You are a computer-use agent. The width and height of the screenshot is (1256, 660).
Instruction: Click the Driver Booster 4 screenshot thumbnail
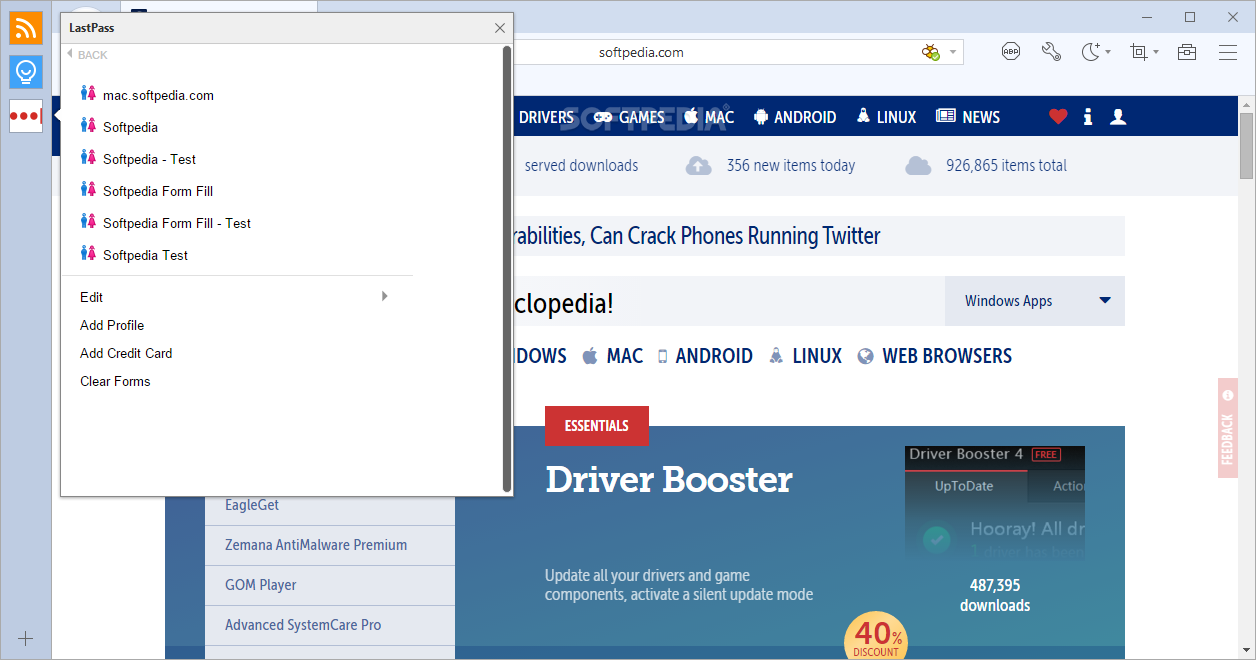995,503
